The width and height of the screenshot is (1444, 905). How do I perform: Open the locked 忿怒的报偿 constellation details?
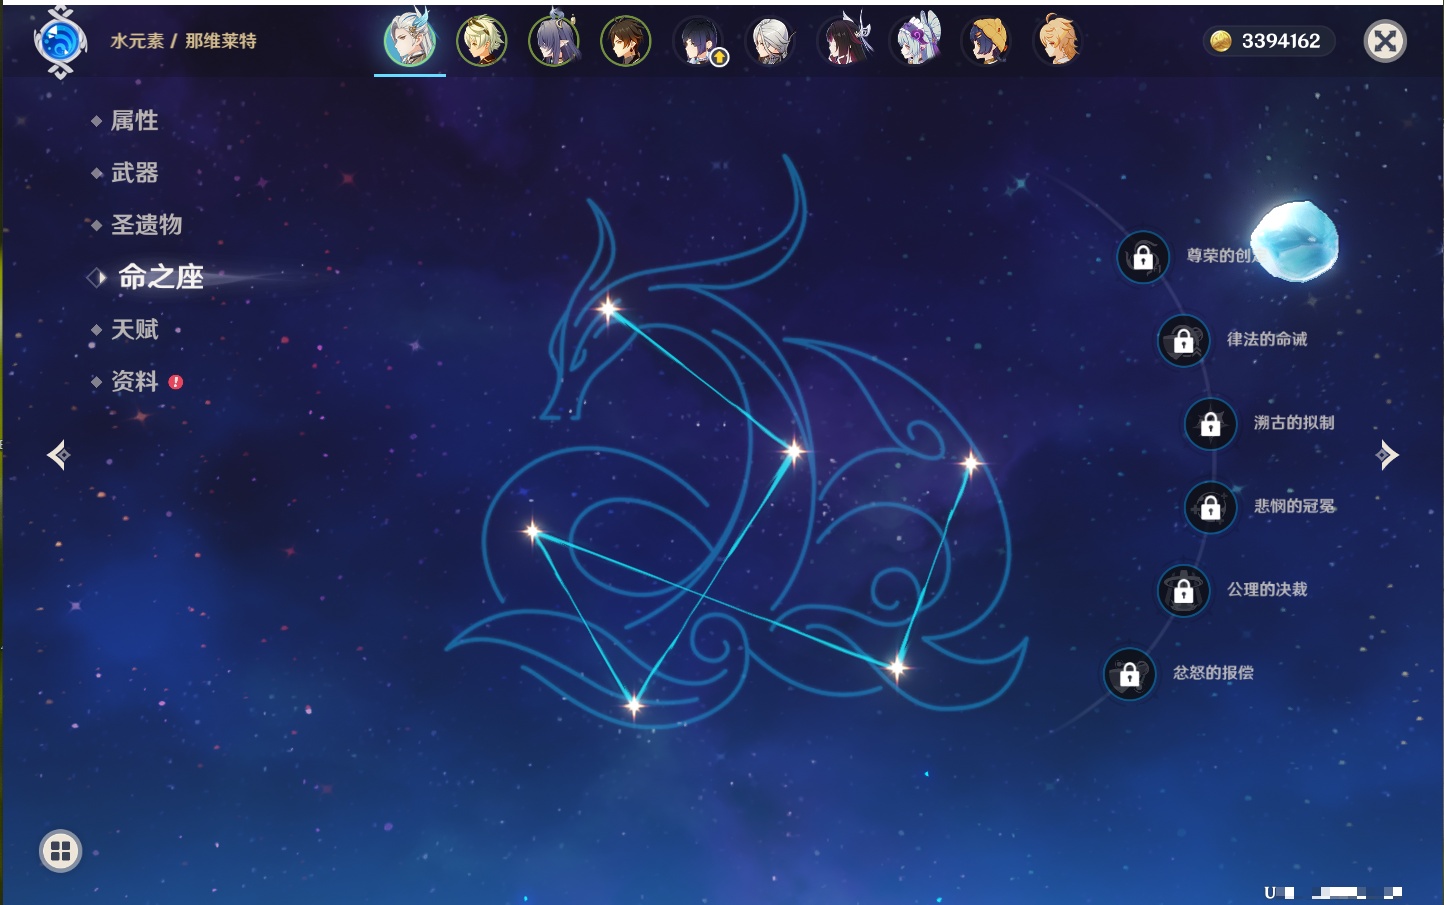(x=1129, y=675)
